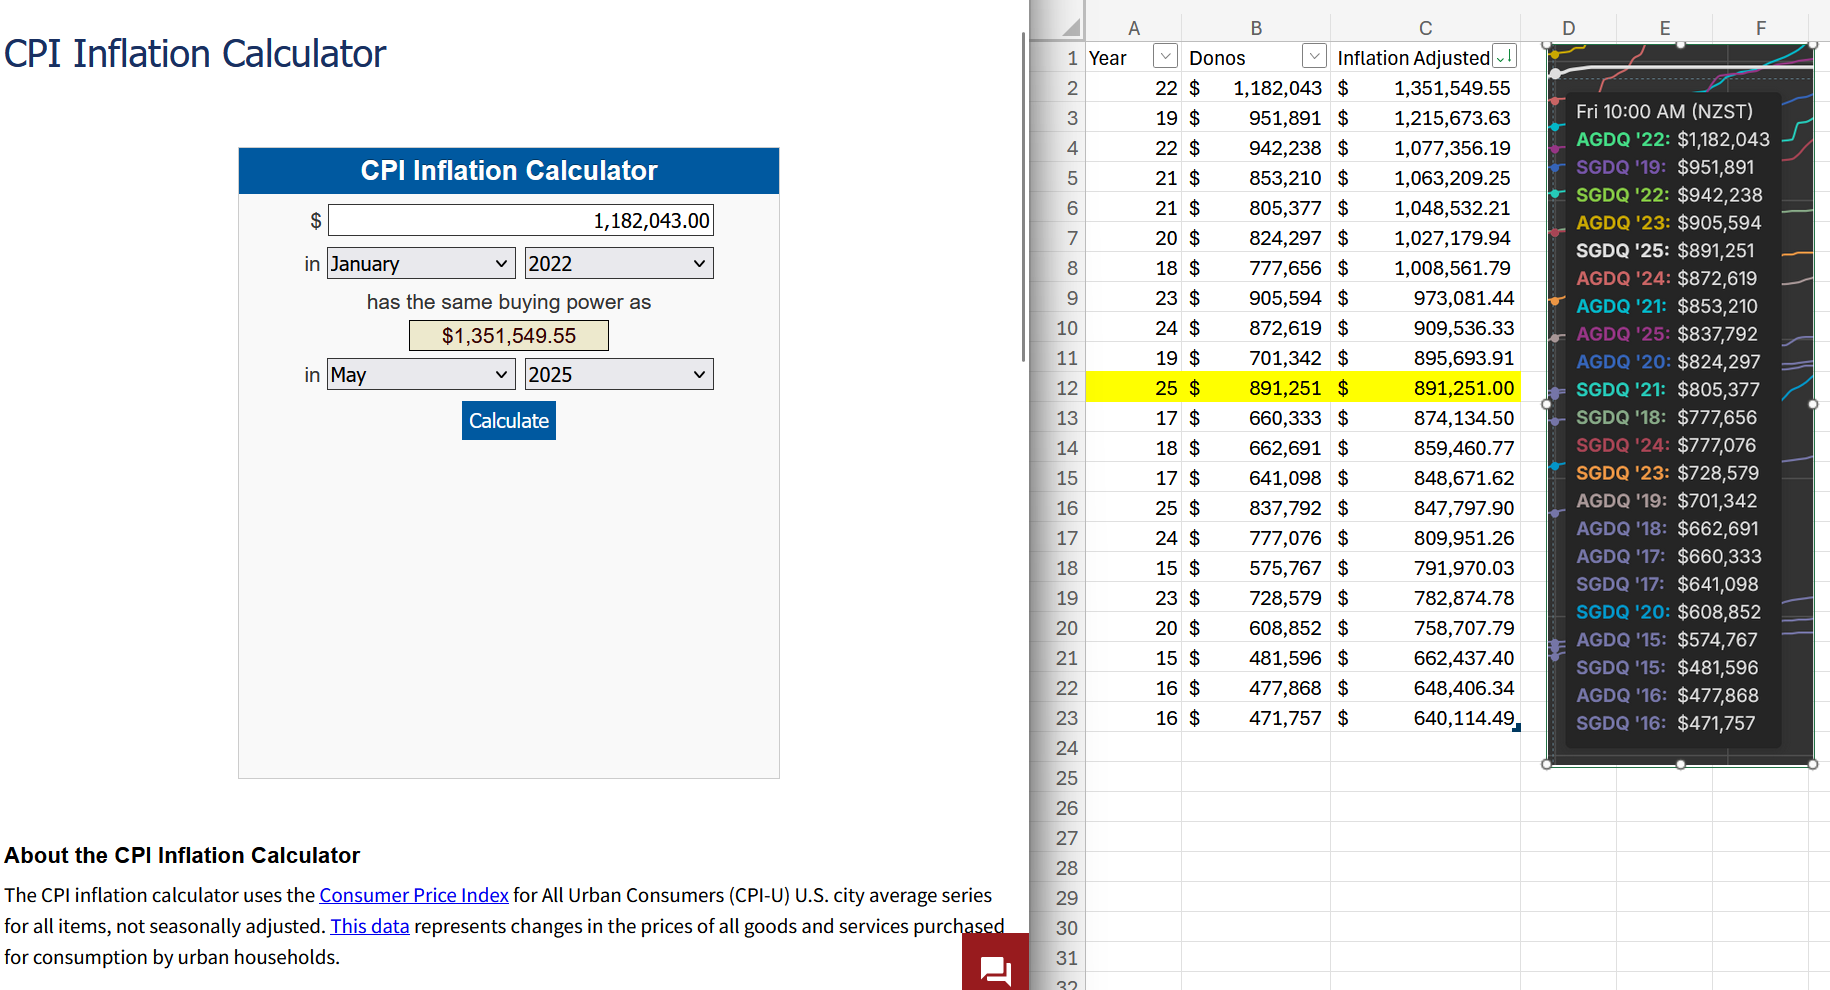The height and width of the screenshot is (990, 1830).
Task: Open the chat feedback icon
Action: coord(995,963)
